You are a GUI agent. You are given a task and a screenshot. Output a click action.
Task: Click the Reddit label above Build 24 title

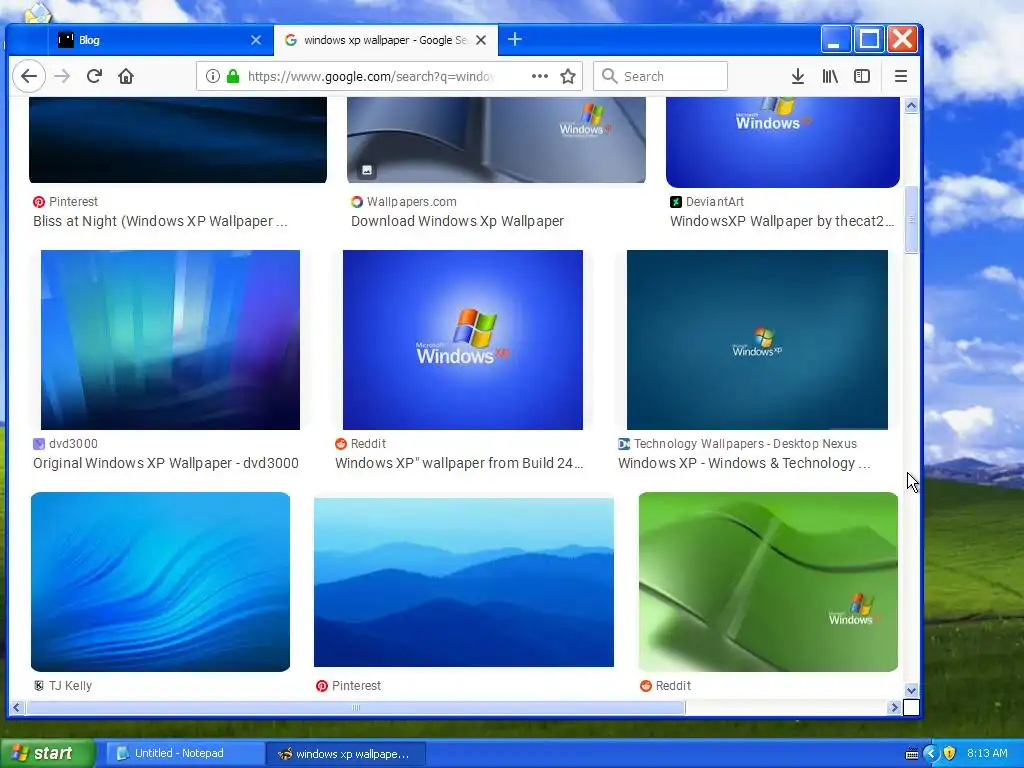pos(368,444)
